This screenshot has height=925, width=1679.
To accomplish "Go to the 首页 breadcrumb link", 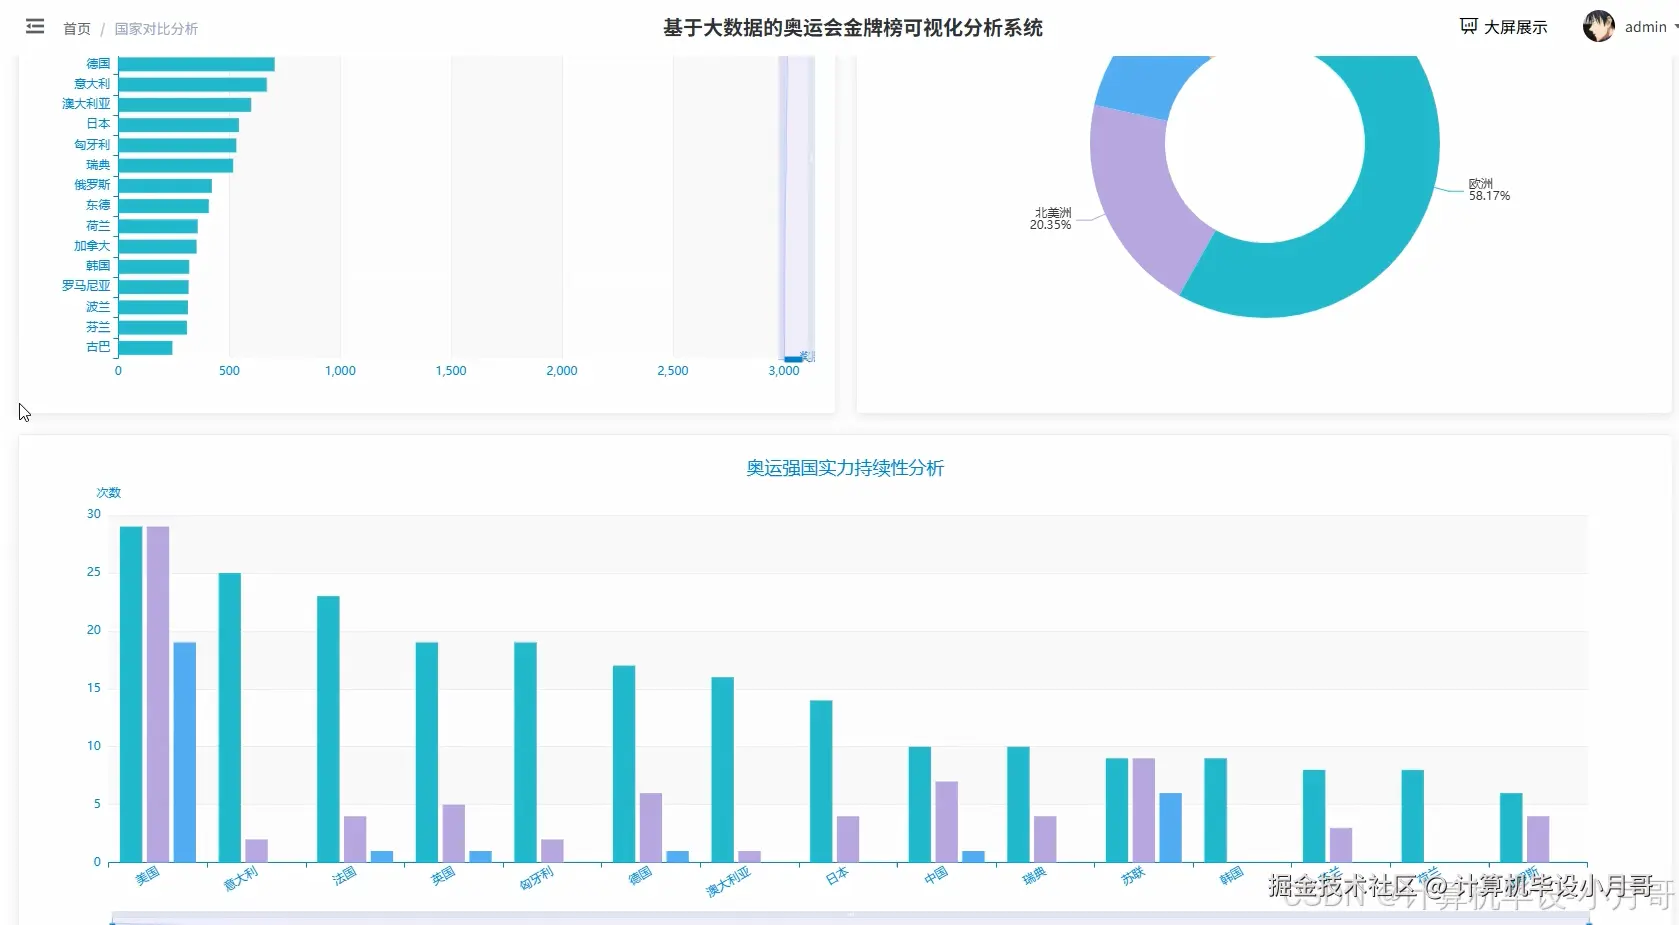I will [x=77, y=29].
